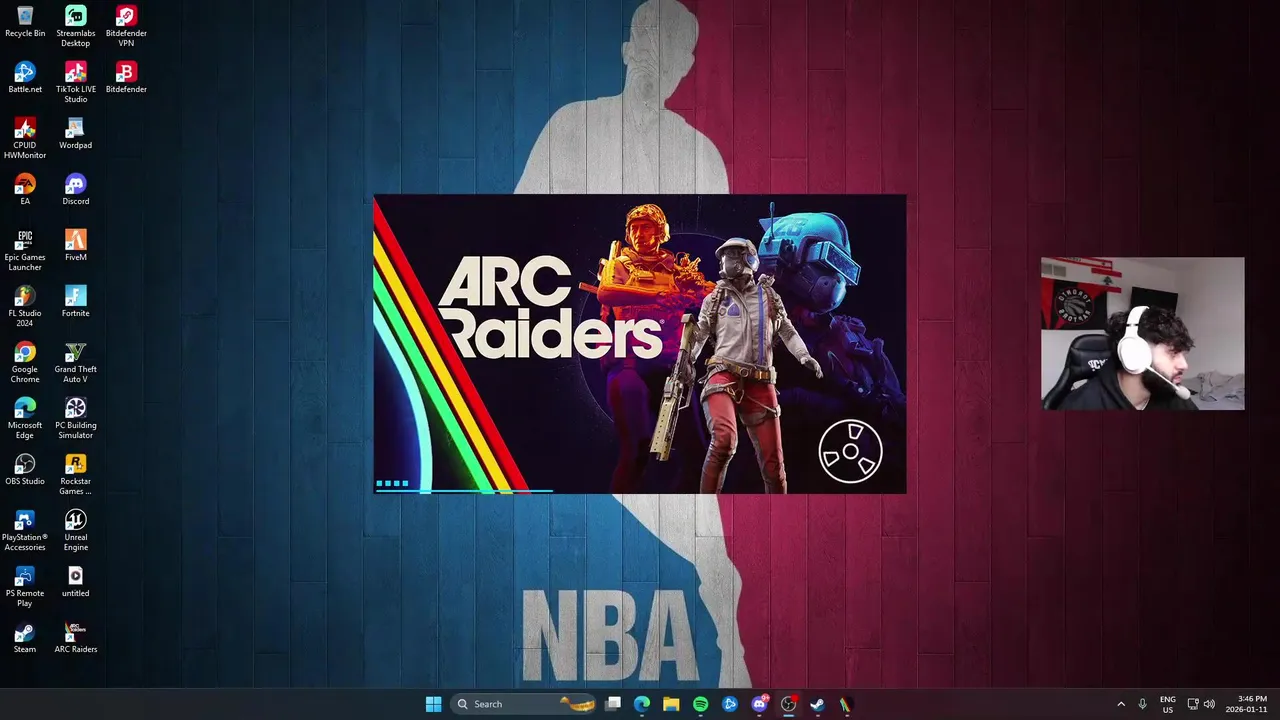Expand the hidden system tray icons
The image size is (1280, 720).
1121,704
